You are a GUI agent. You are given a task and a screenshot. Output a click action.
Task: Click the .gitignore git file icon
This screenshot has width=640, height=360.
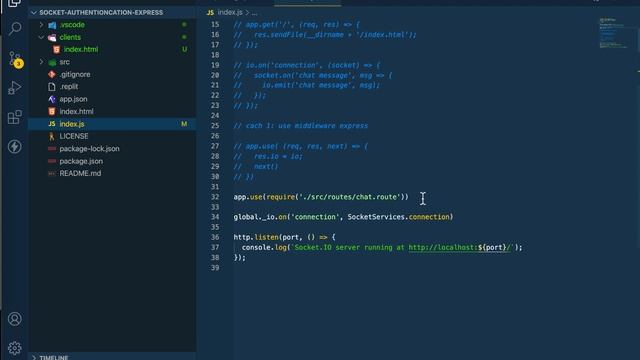[52, 74]
